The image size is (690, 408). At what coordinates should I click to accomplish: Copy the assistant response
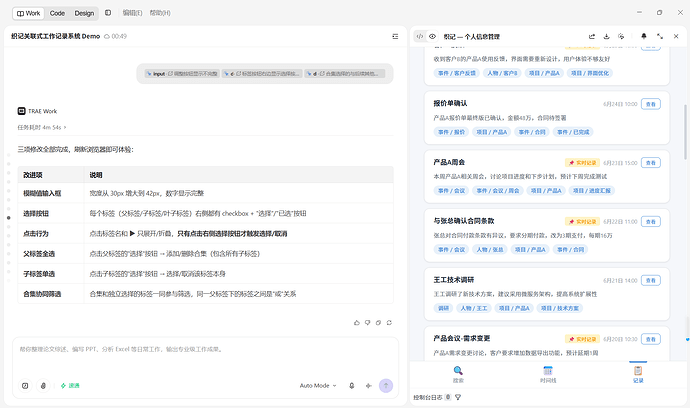click(378, 323)
